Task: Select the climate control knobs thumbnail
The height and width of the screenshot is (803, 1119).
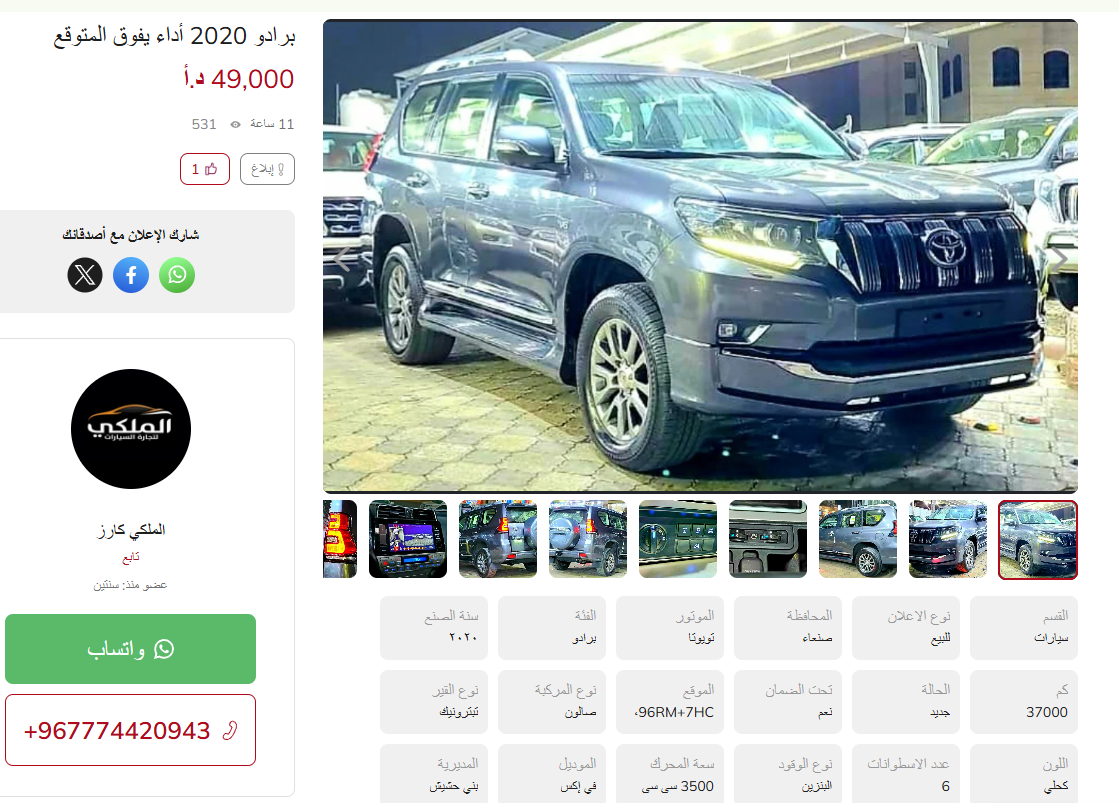Action: tap(678, 539)
